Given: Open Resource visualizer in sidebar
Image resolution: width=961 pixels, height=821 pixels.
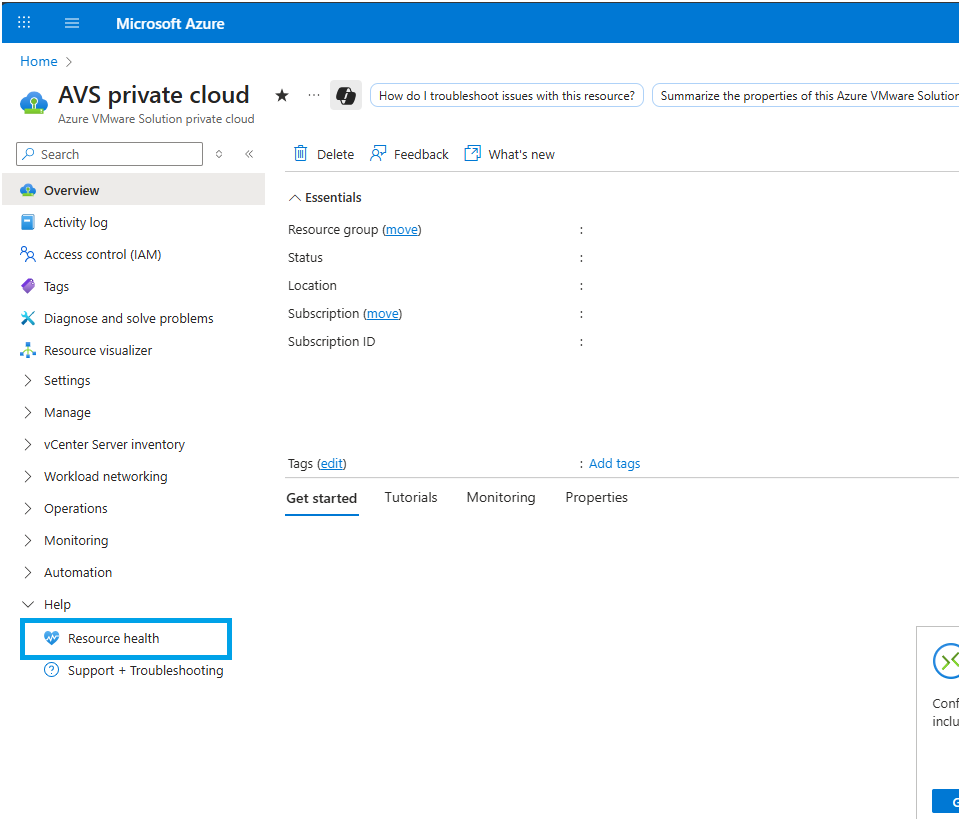Looking at the screenshot, I should tap(98, 350).
